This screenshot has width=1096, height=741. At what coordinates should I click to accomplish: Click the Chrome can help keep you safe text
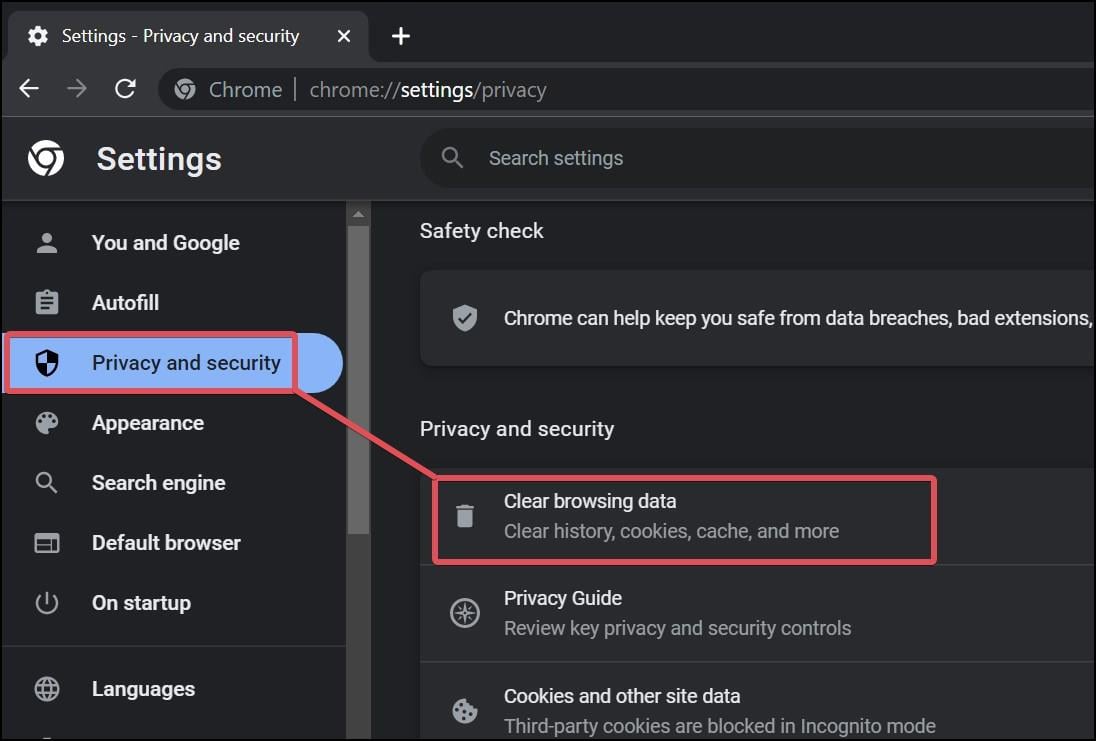pyautogui.click(x=798, y=318)
